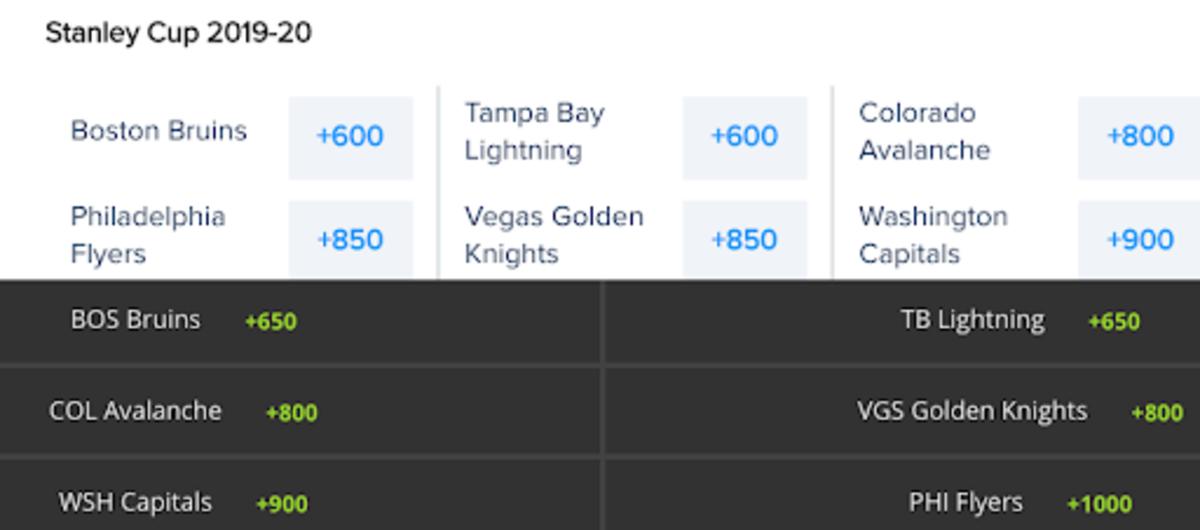Select the Philadelphia Flyers team name
This screenshot has height=530, width=1200.
(147, 235)
